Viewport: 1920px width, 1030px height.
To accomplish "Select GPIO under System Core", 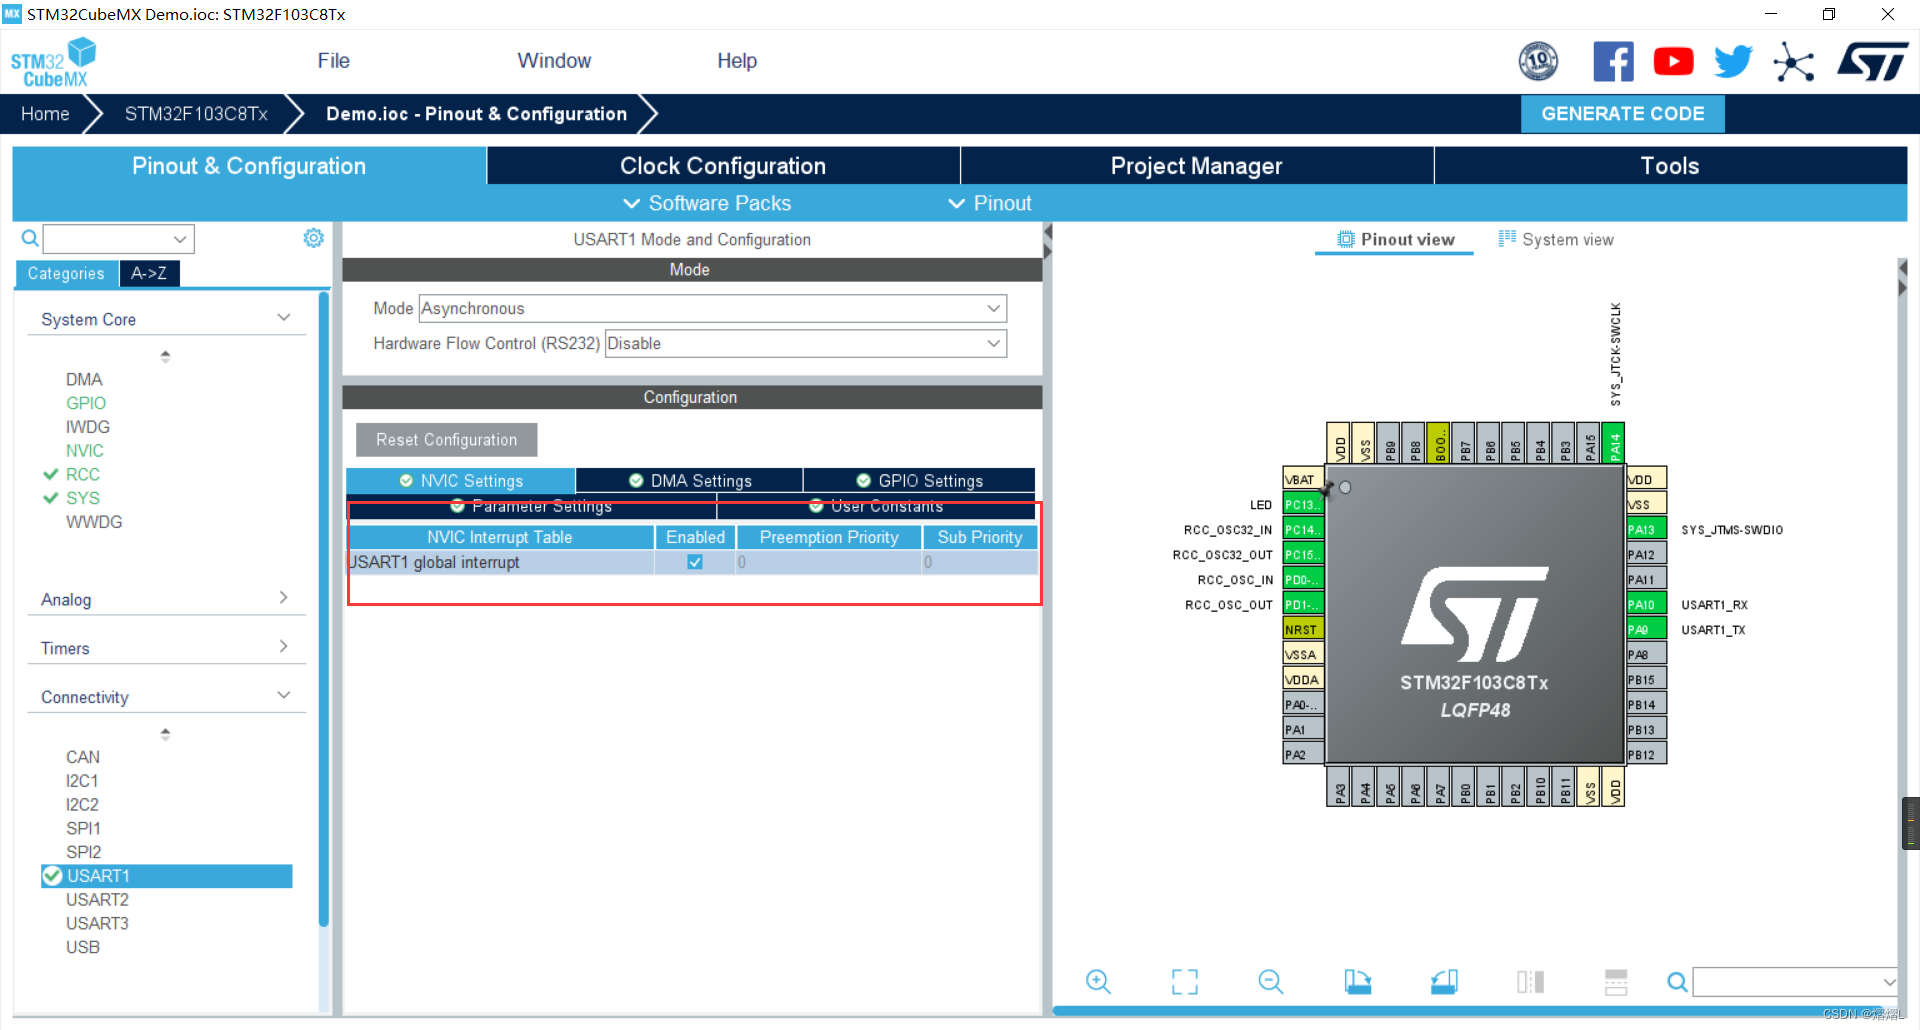I will click(x=85, y=403).
